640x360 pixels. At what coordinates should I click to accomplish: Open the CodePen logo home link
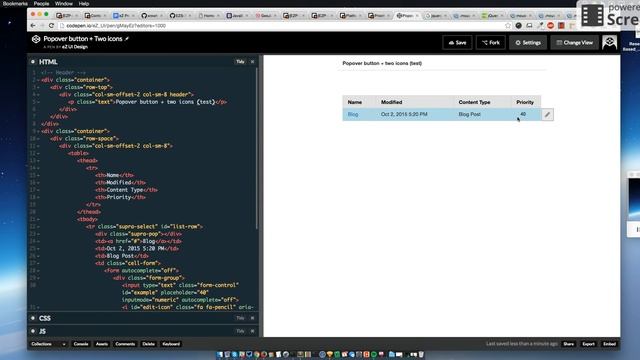point(36,39)
